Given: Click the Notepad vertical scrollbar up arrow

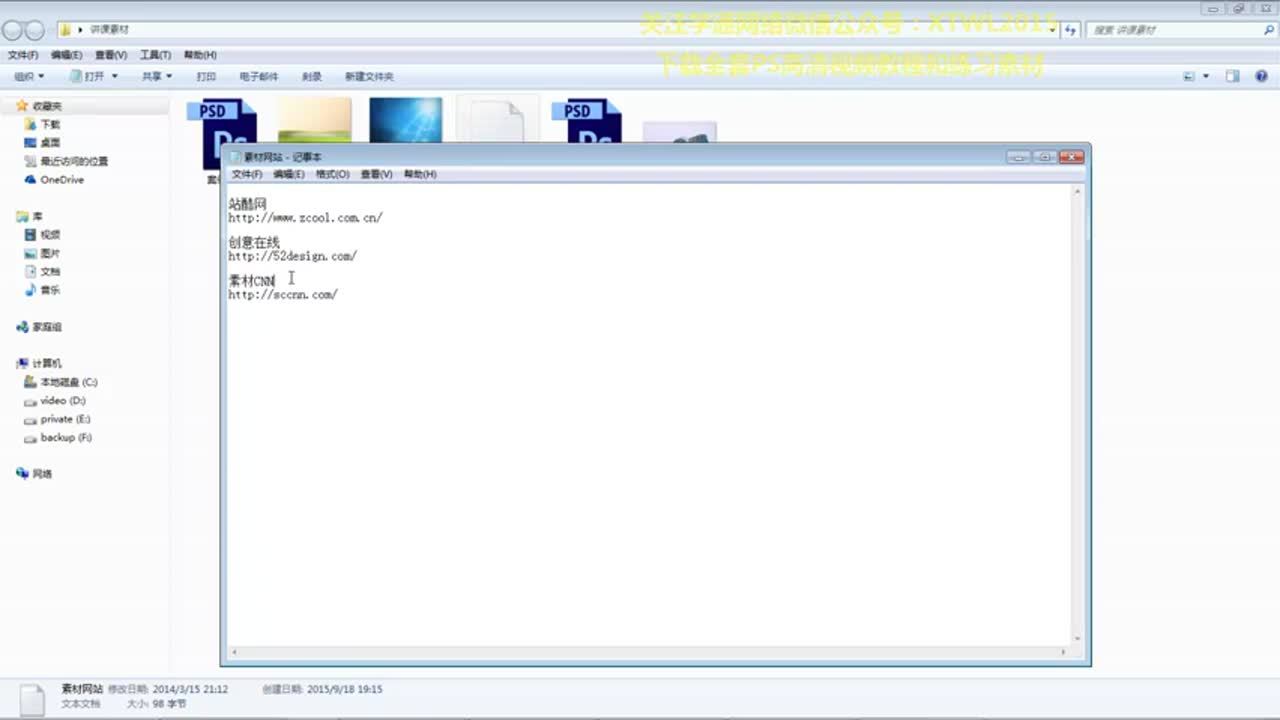Looking at the screenshot, I should (1078, 191).
